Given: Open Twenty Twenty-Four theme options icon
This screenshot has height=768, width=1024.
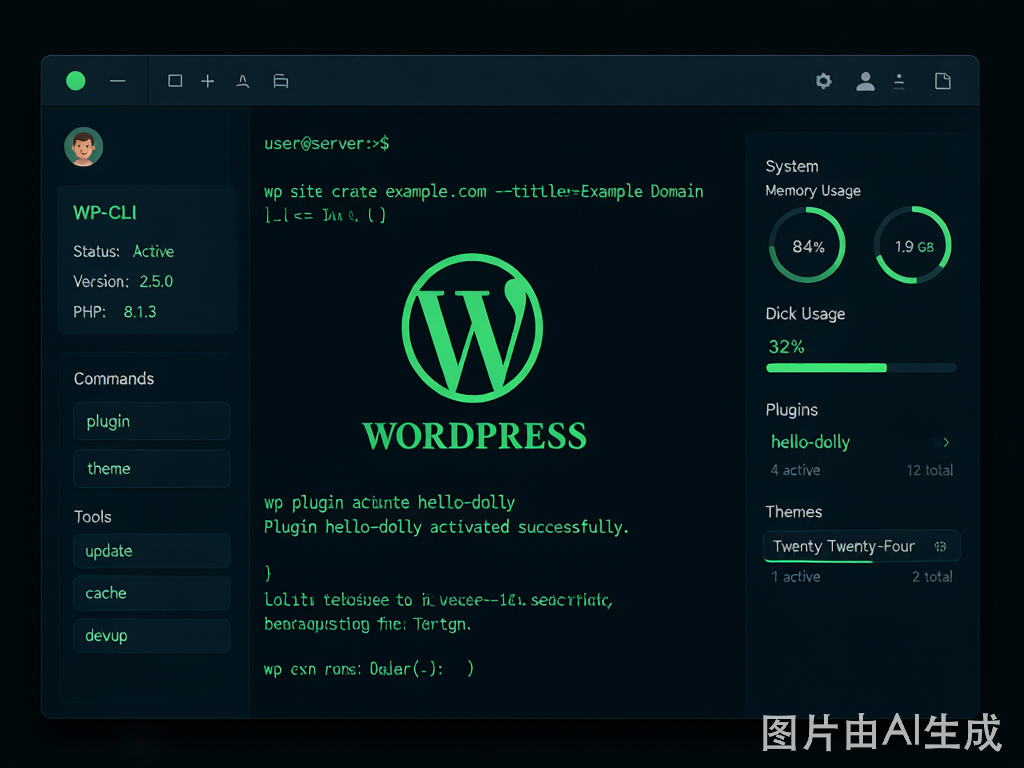Looking at the screenshot, I should (940, 547).
